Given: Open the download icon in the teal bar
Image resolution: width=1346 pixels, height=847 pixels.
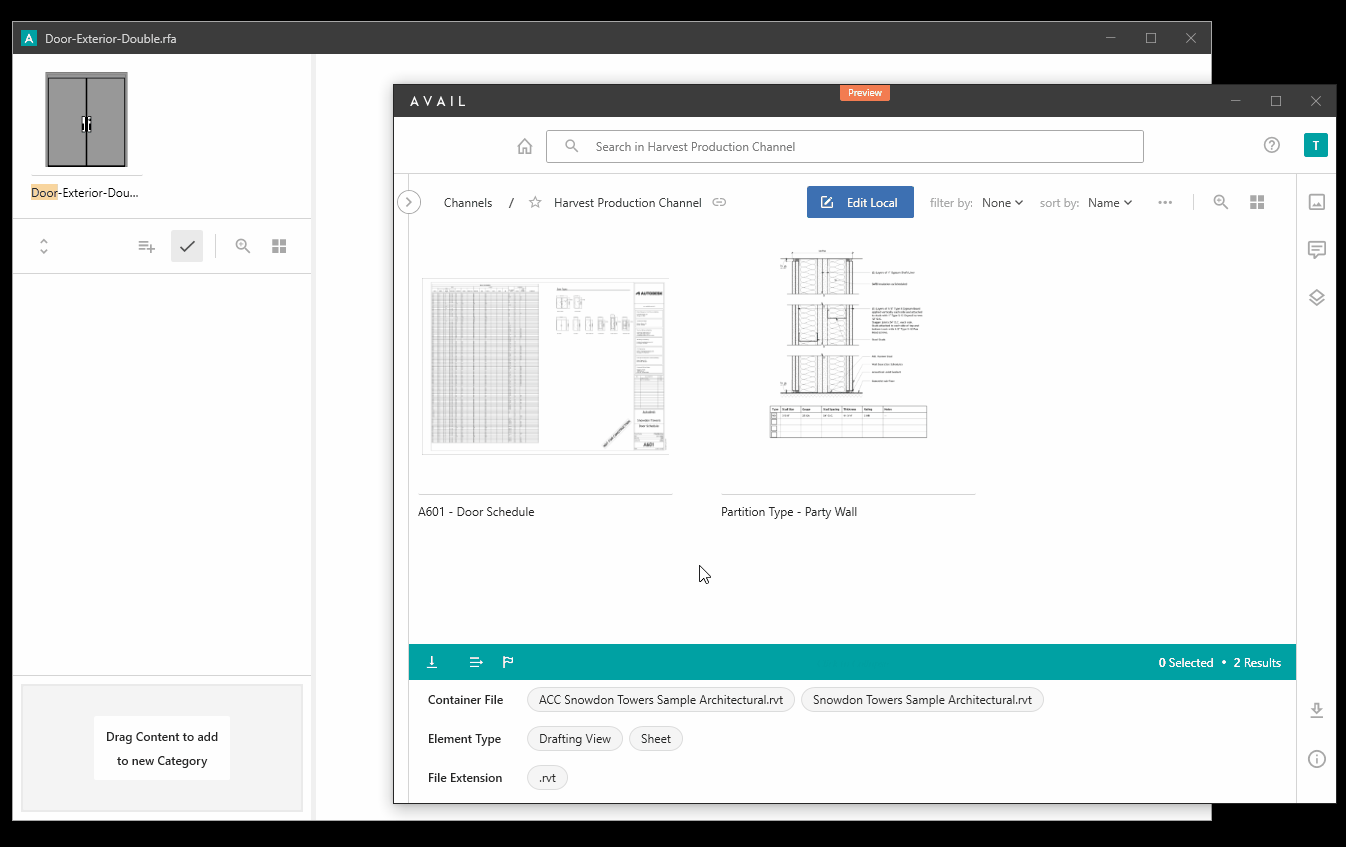Looking at the screenshot, I should [x=431, y=661].
